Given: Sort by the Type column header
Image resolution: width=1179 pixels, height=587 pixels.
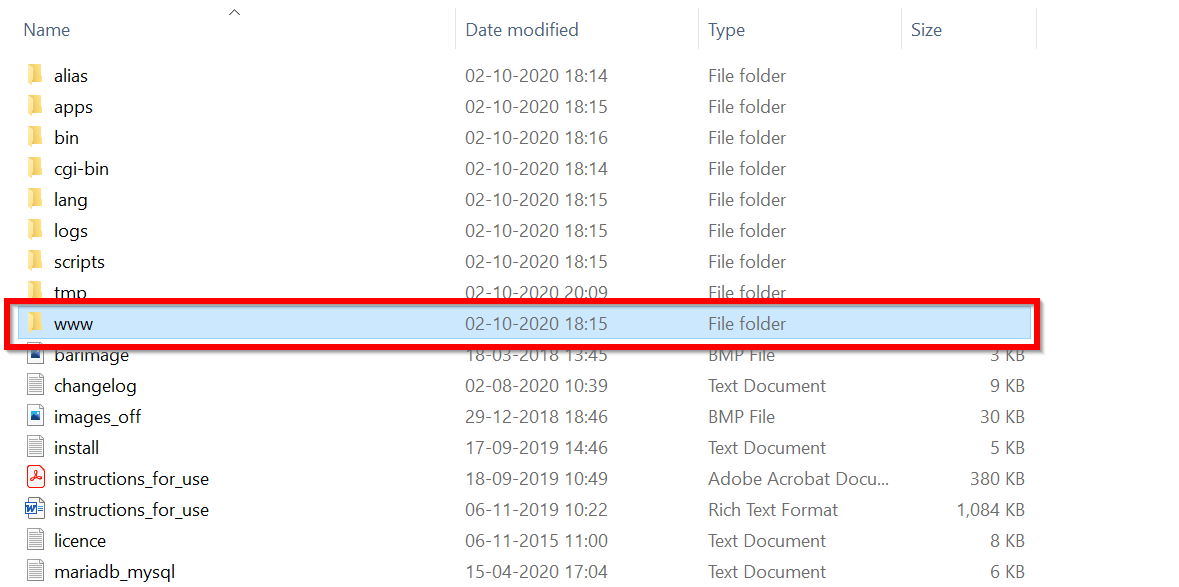Looking at the screenshot, I should (x=726, y=29).
